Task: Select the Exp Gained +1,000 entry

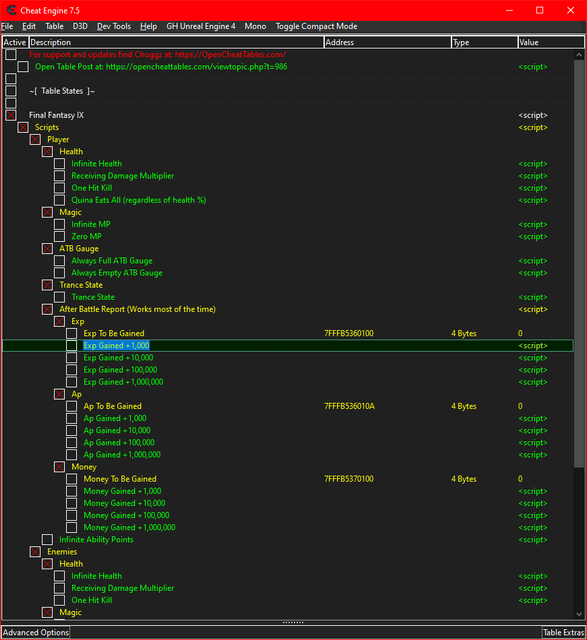Action: pos(116,346)
